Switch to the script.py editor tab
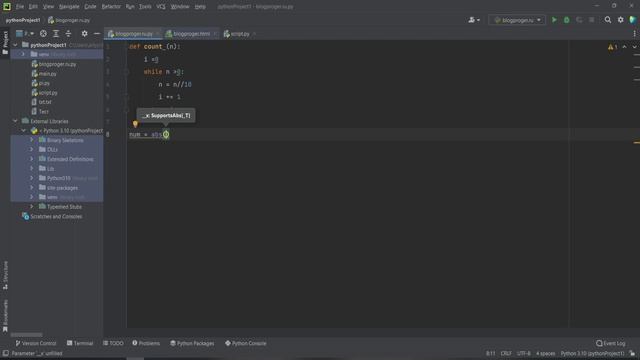 (240, 34)
